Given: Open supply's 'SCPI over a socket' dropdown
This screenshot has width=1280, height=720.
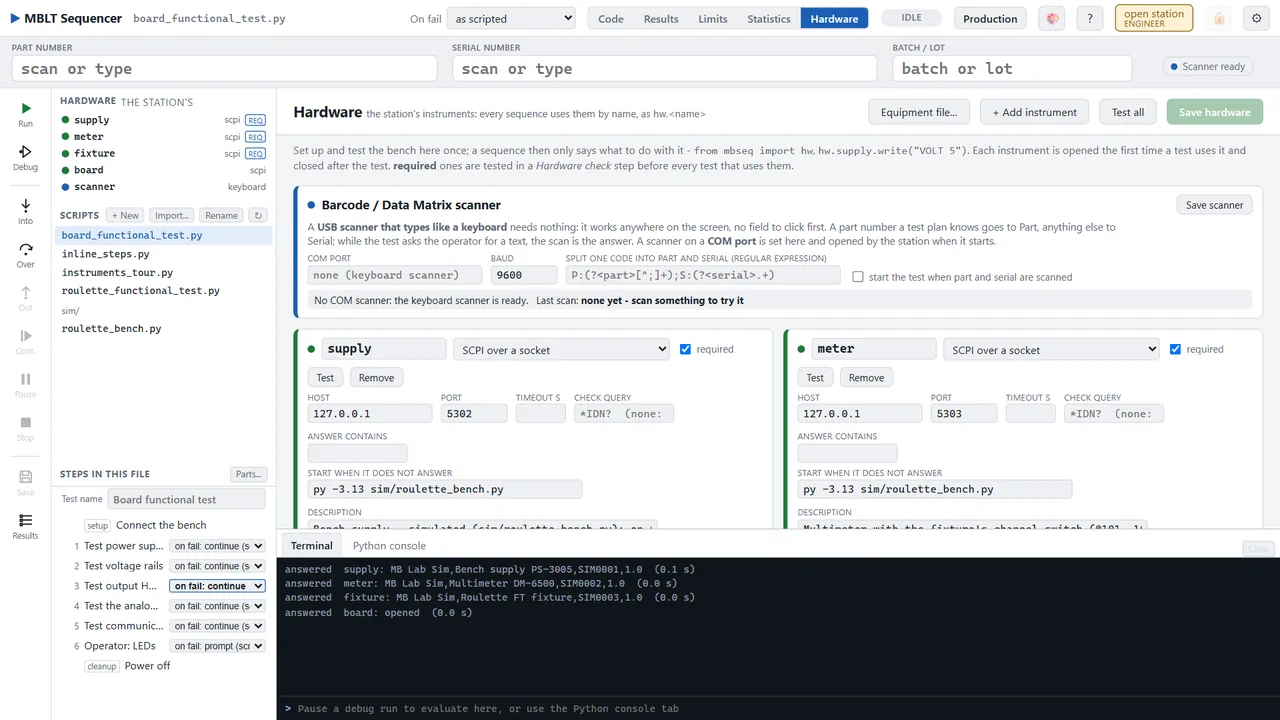Looking at the screenshot, I should pos(561,349).
